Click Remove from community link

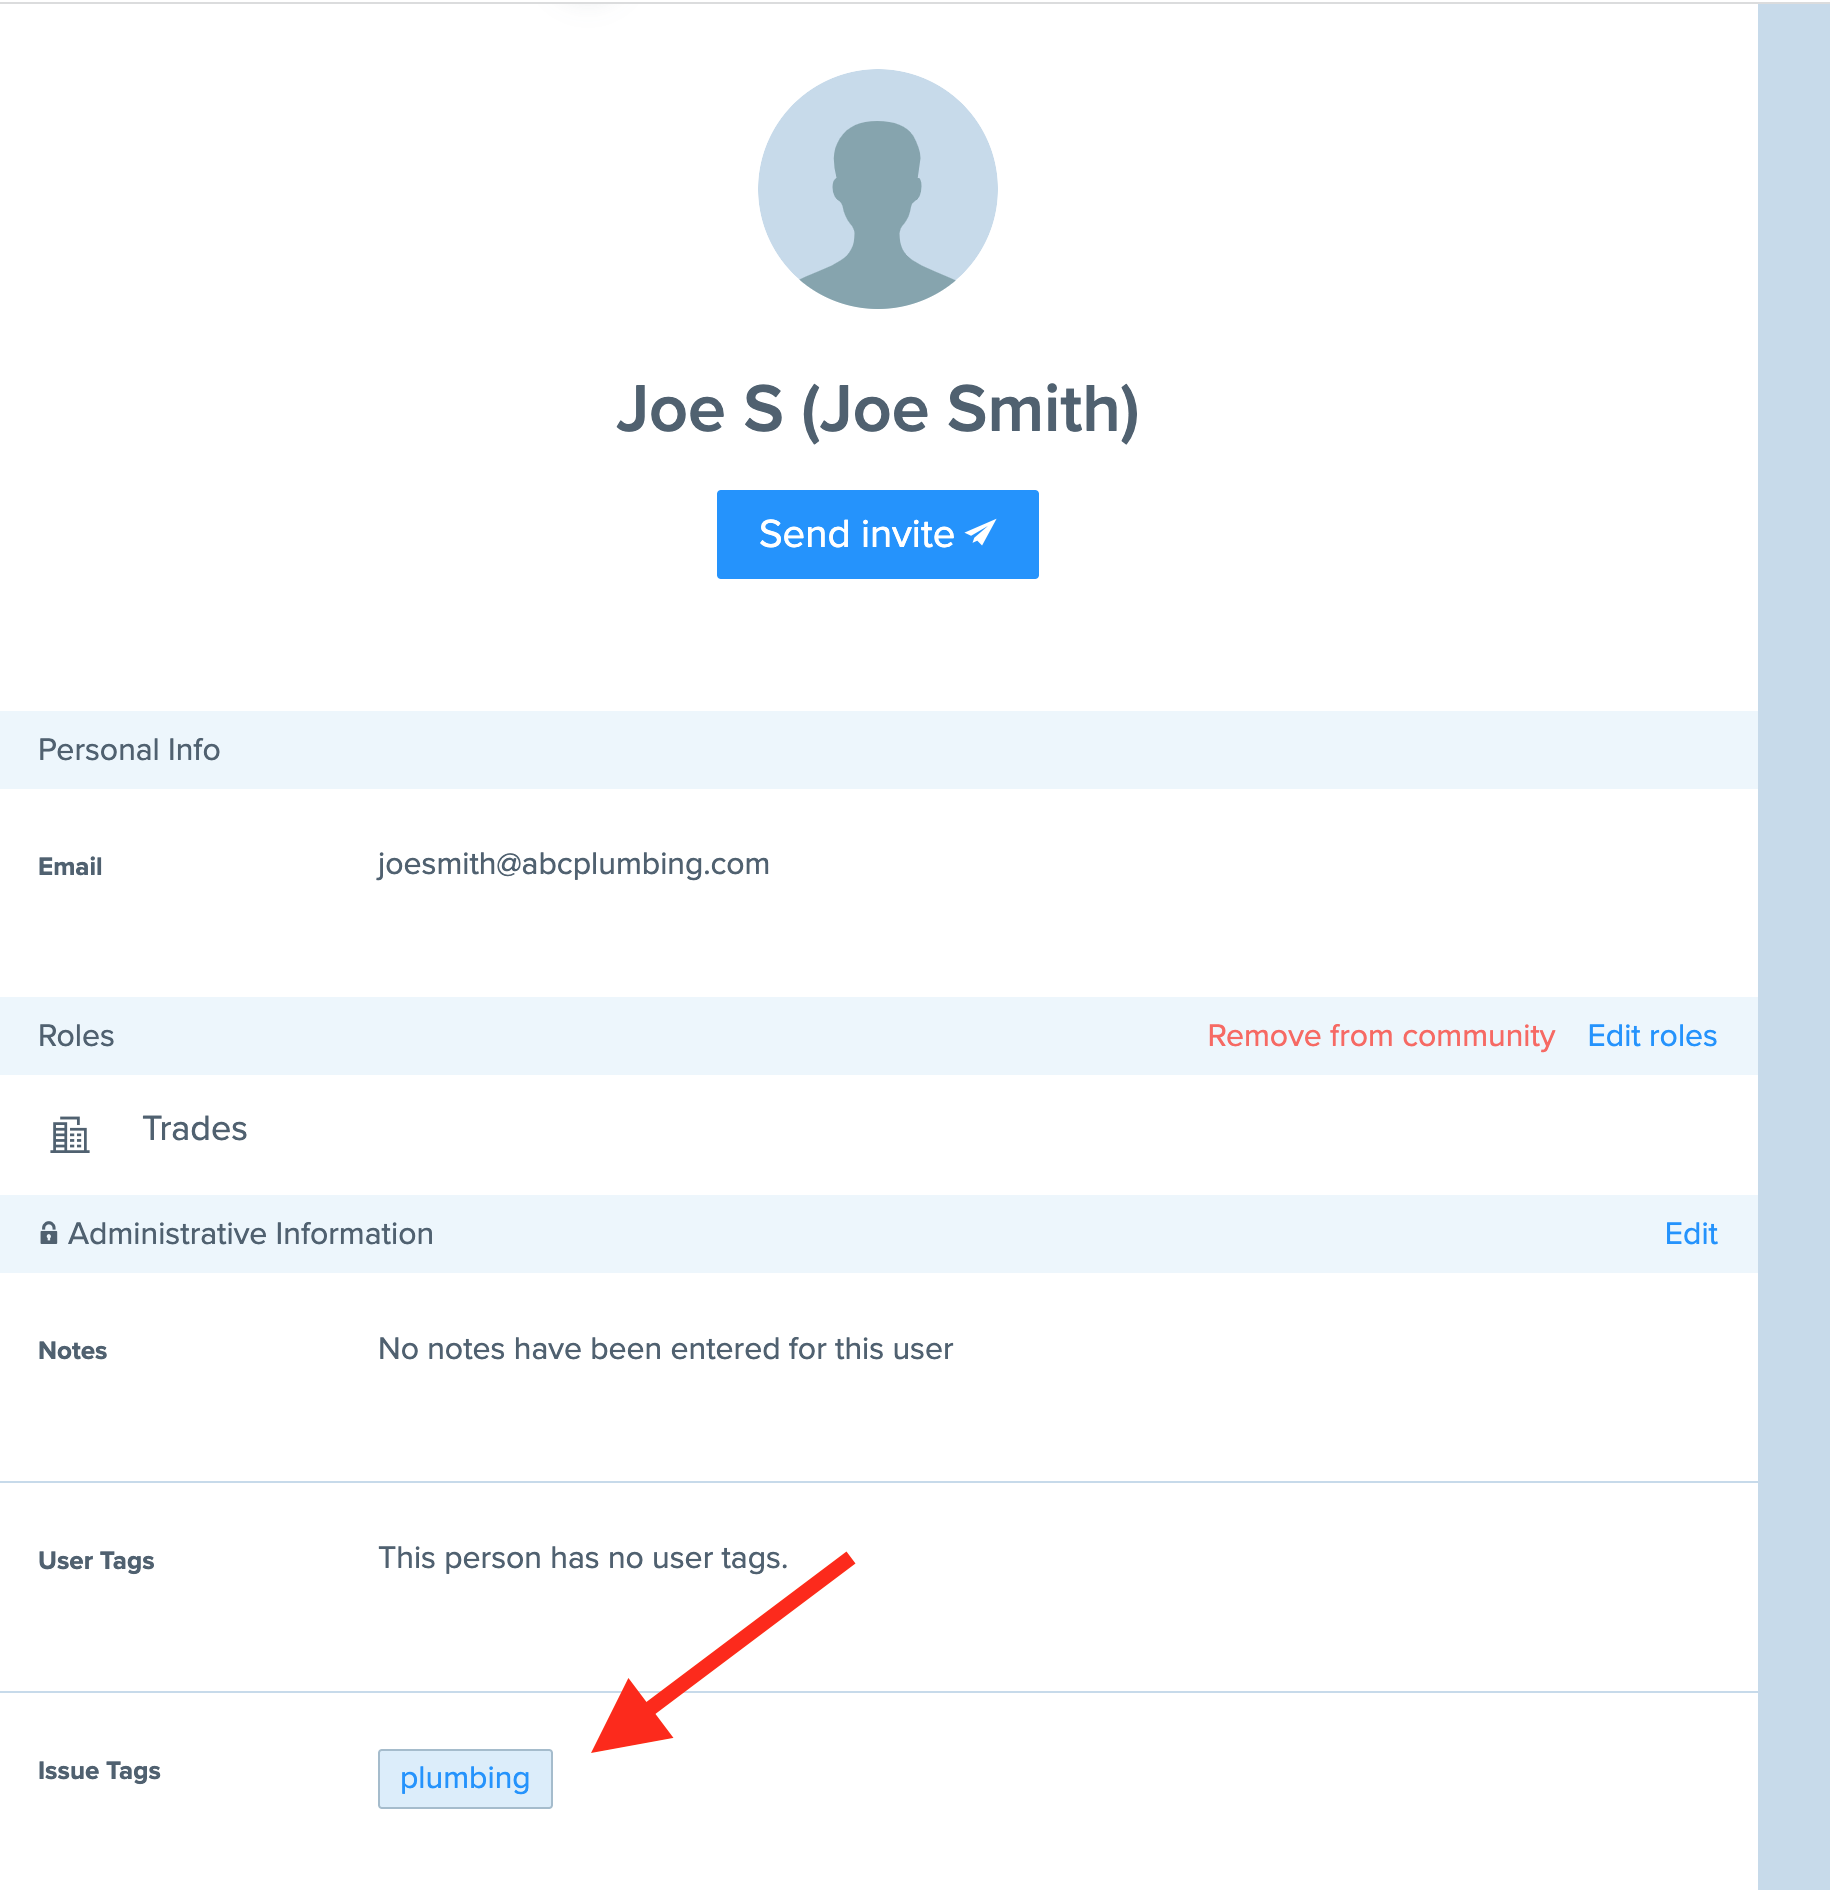coord(1381,1036)
